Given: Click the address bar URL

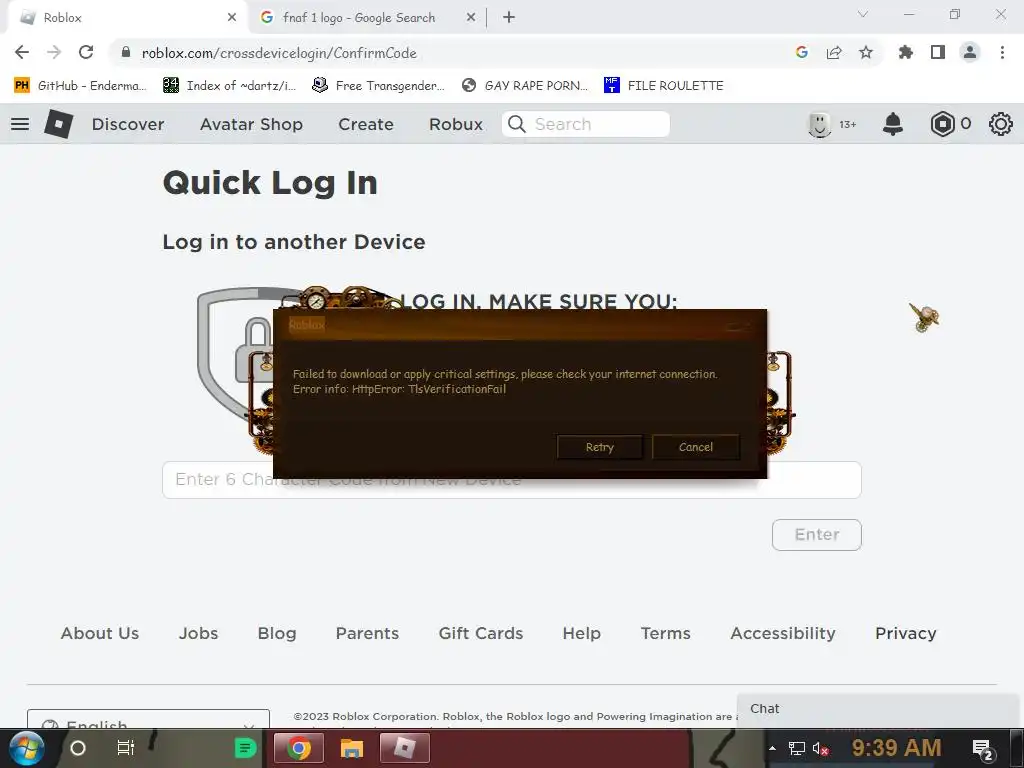Looking at the screenshot, I should pos(279,53).
